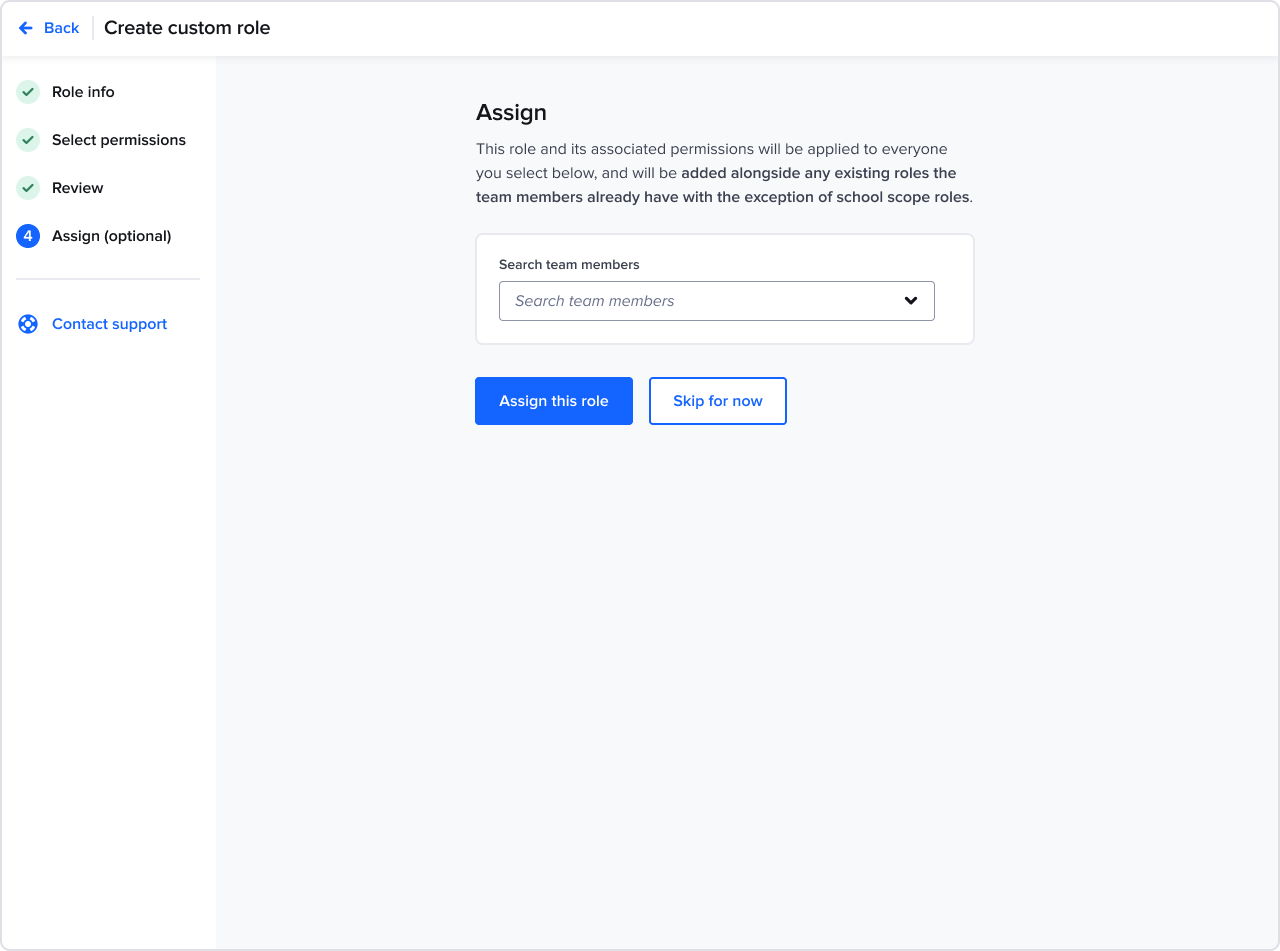The image size is (1280, 951).
Task: Click the Create custom role title
Action: tap(187, 28)
